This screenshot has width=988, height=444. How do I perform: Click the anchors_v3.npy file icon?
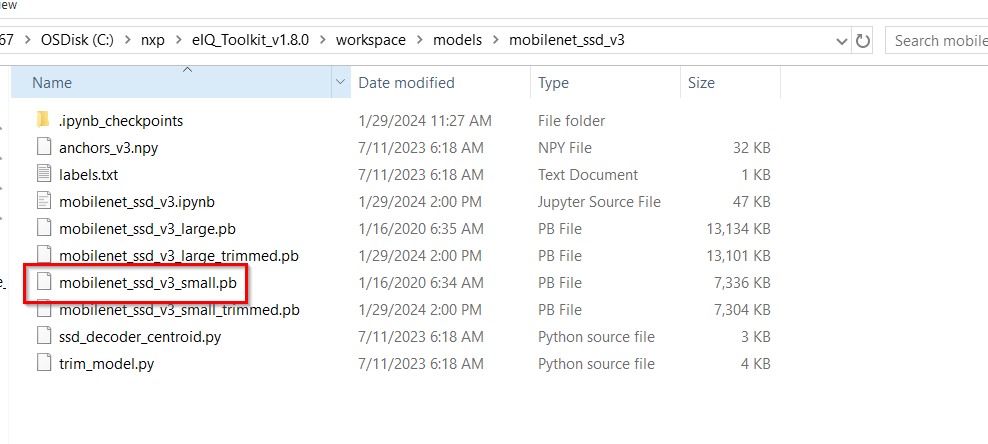pos(42,147)
